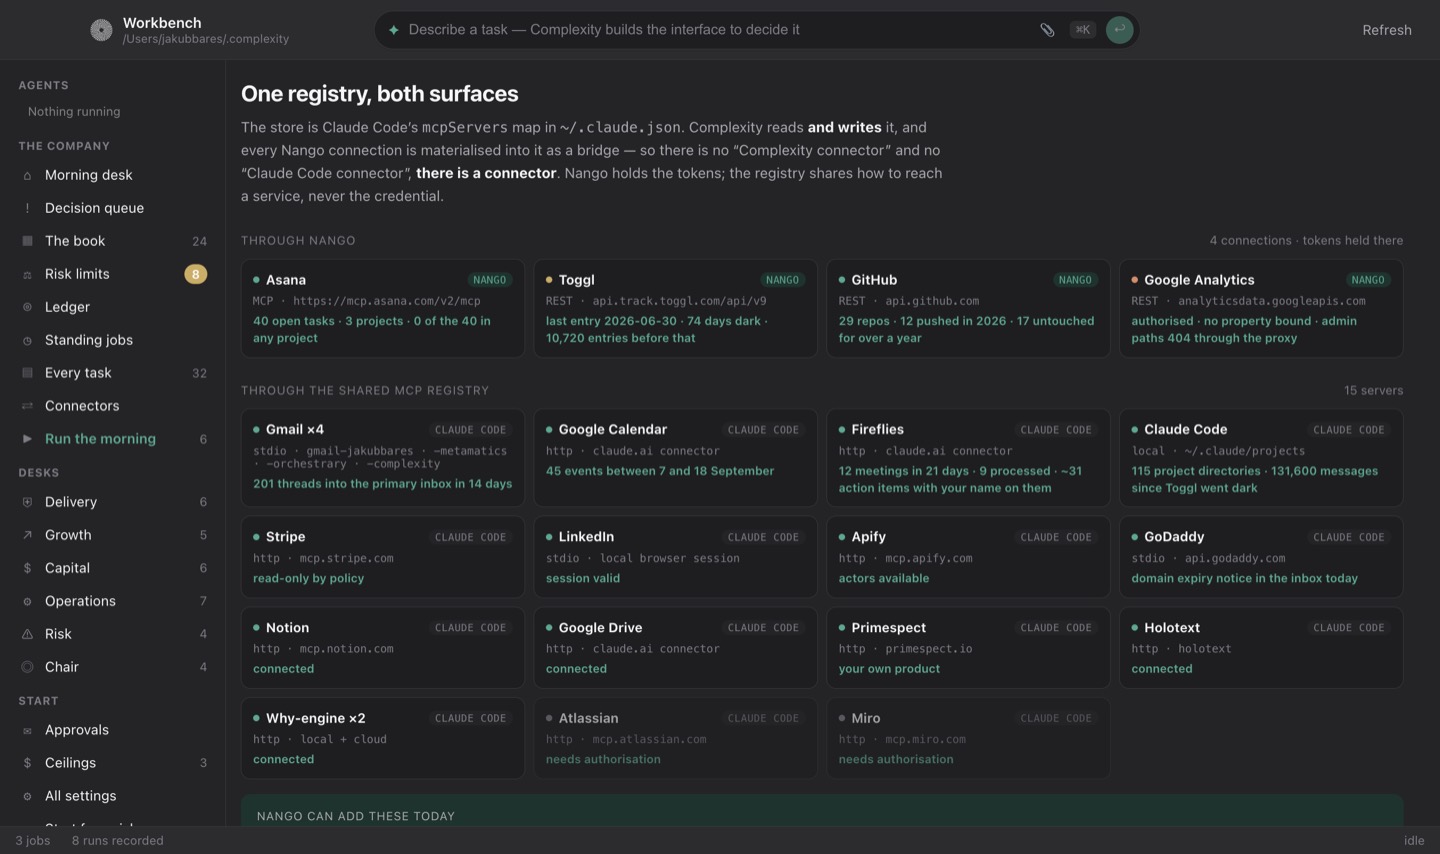Click the arrows icon next to Connectors
The width and height of the screenshot is (1440, 854).
(x=27, y=406)
